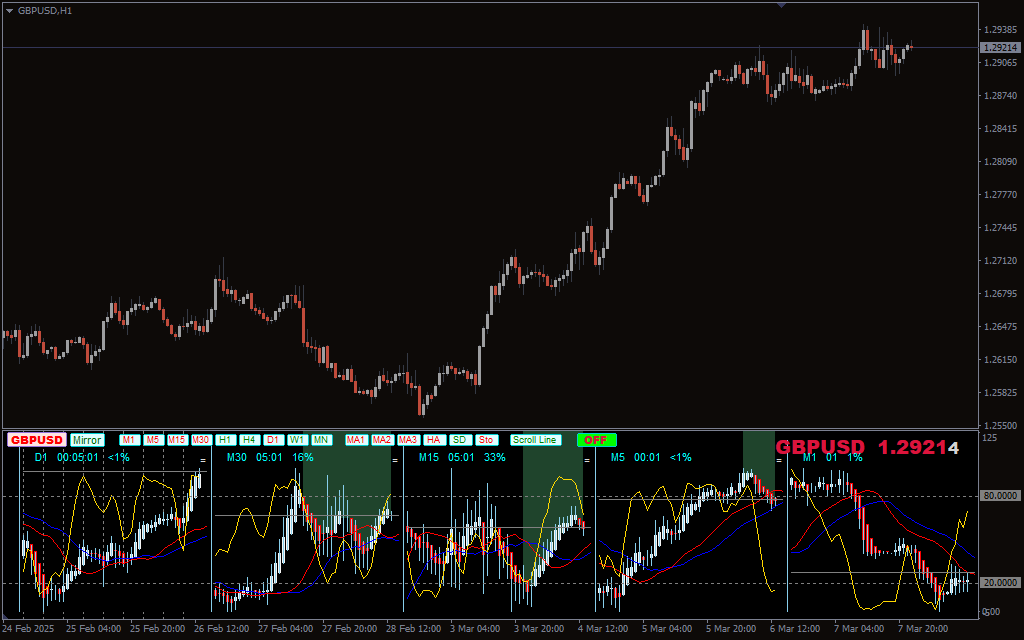Select the M1 timeframe button
Image resolution: width=1024 pixels, height=640 pixels.
click(129, 440)
